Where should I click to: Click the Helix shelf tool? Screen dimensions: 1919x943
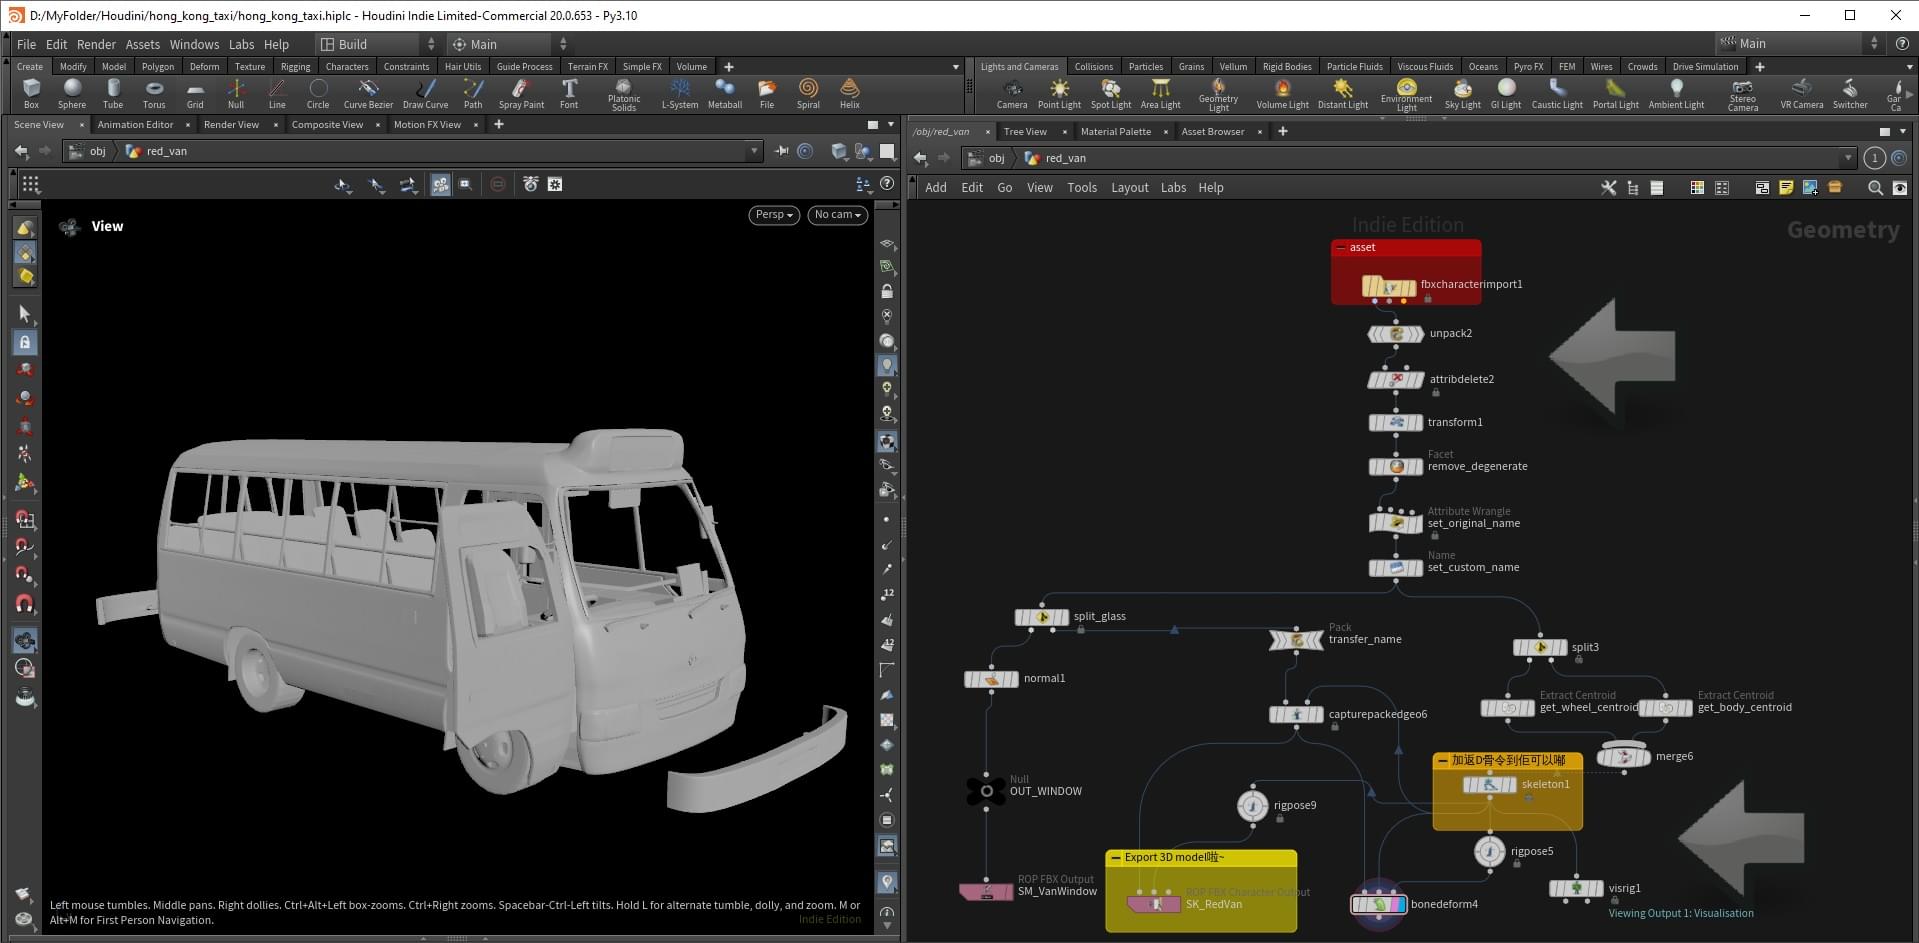849,92
